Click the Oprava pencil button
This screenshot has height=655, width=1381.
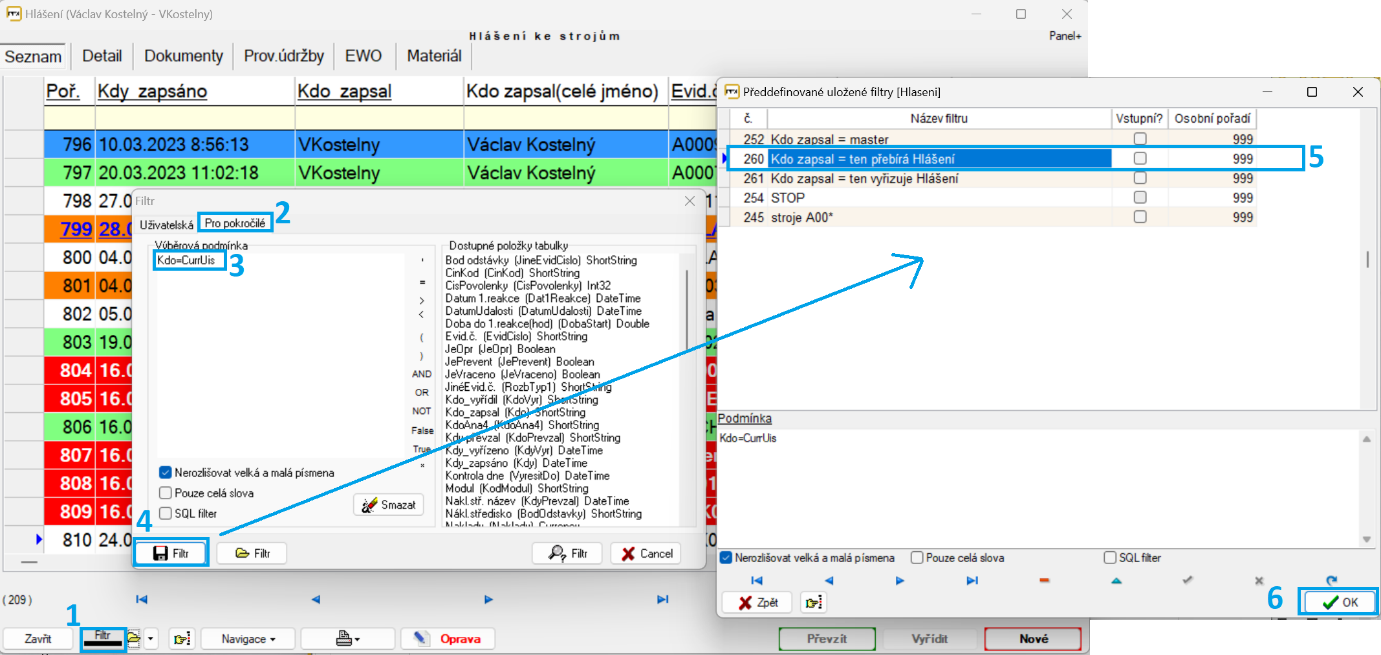click(447, 639)
